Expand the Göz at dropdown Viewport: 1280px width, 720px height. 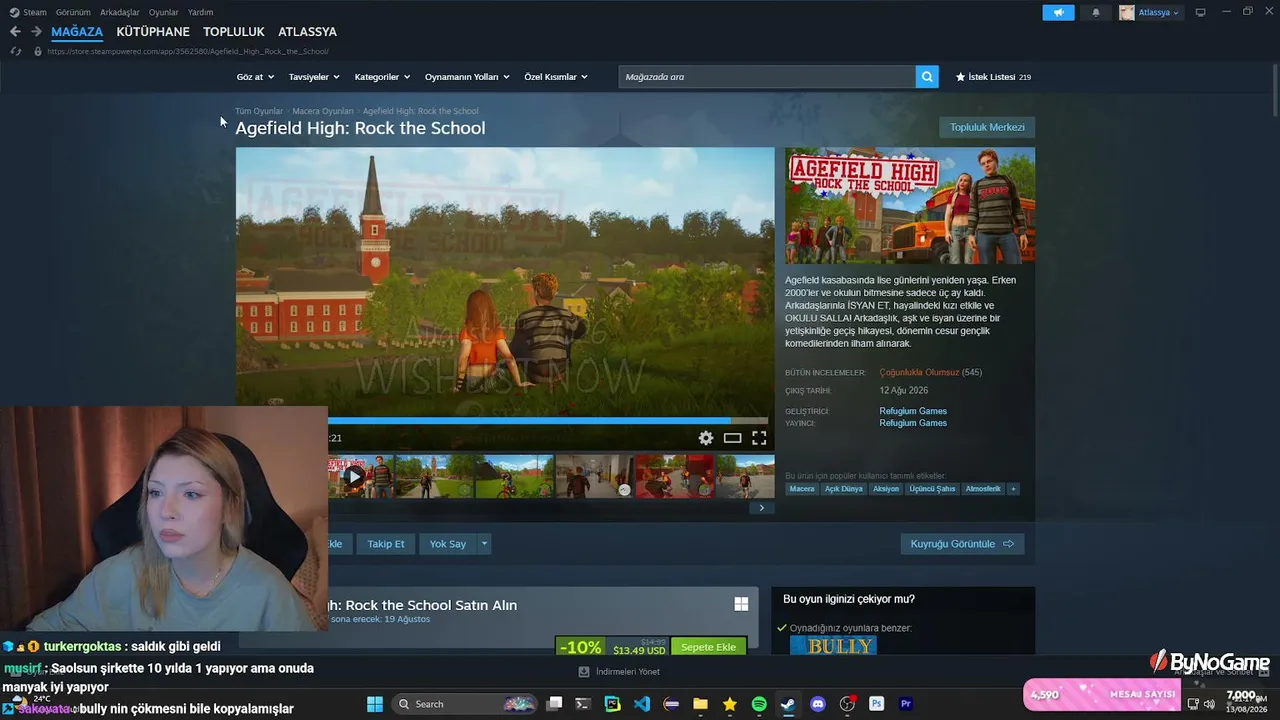point(254,77)
